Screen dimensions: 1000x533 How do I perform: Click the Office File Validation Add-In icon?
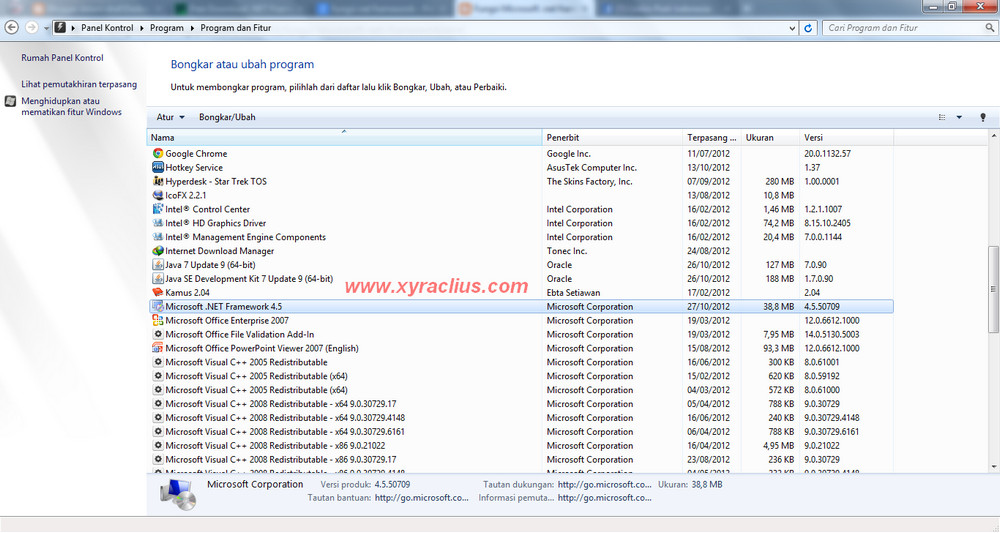(158, 334)
